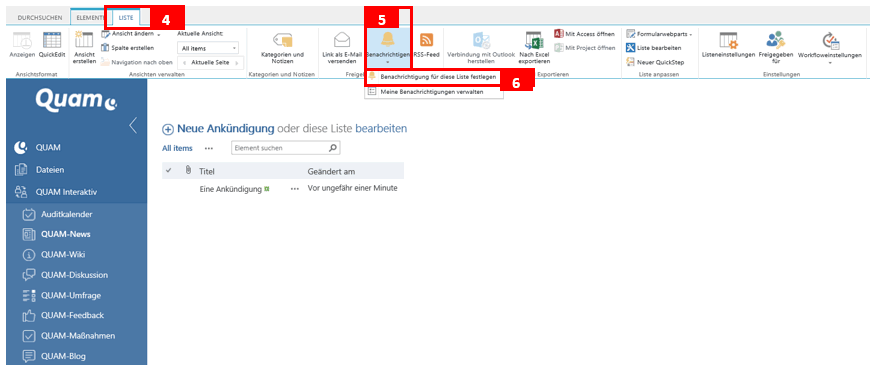The width and height of the screenshot is (875, 372).
Task: Open the Workfloweinstellungen dropdown
Action: pyautogui.click(x=829, y=48)
